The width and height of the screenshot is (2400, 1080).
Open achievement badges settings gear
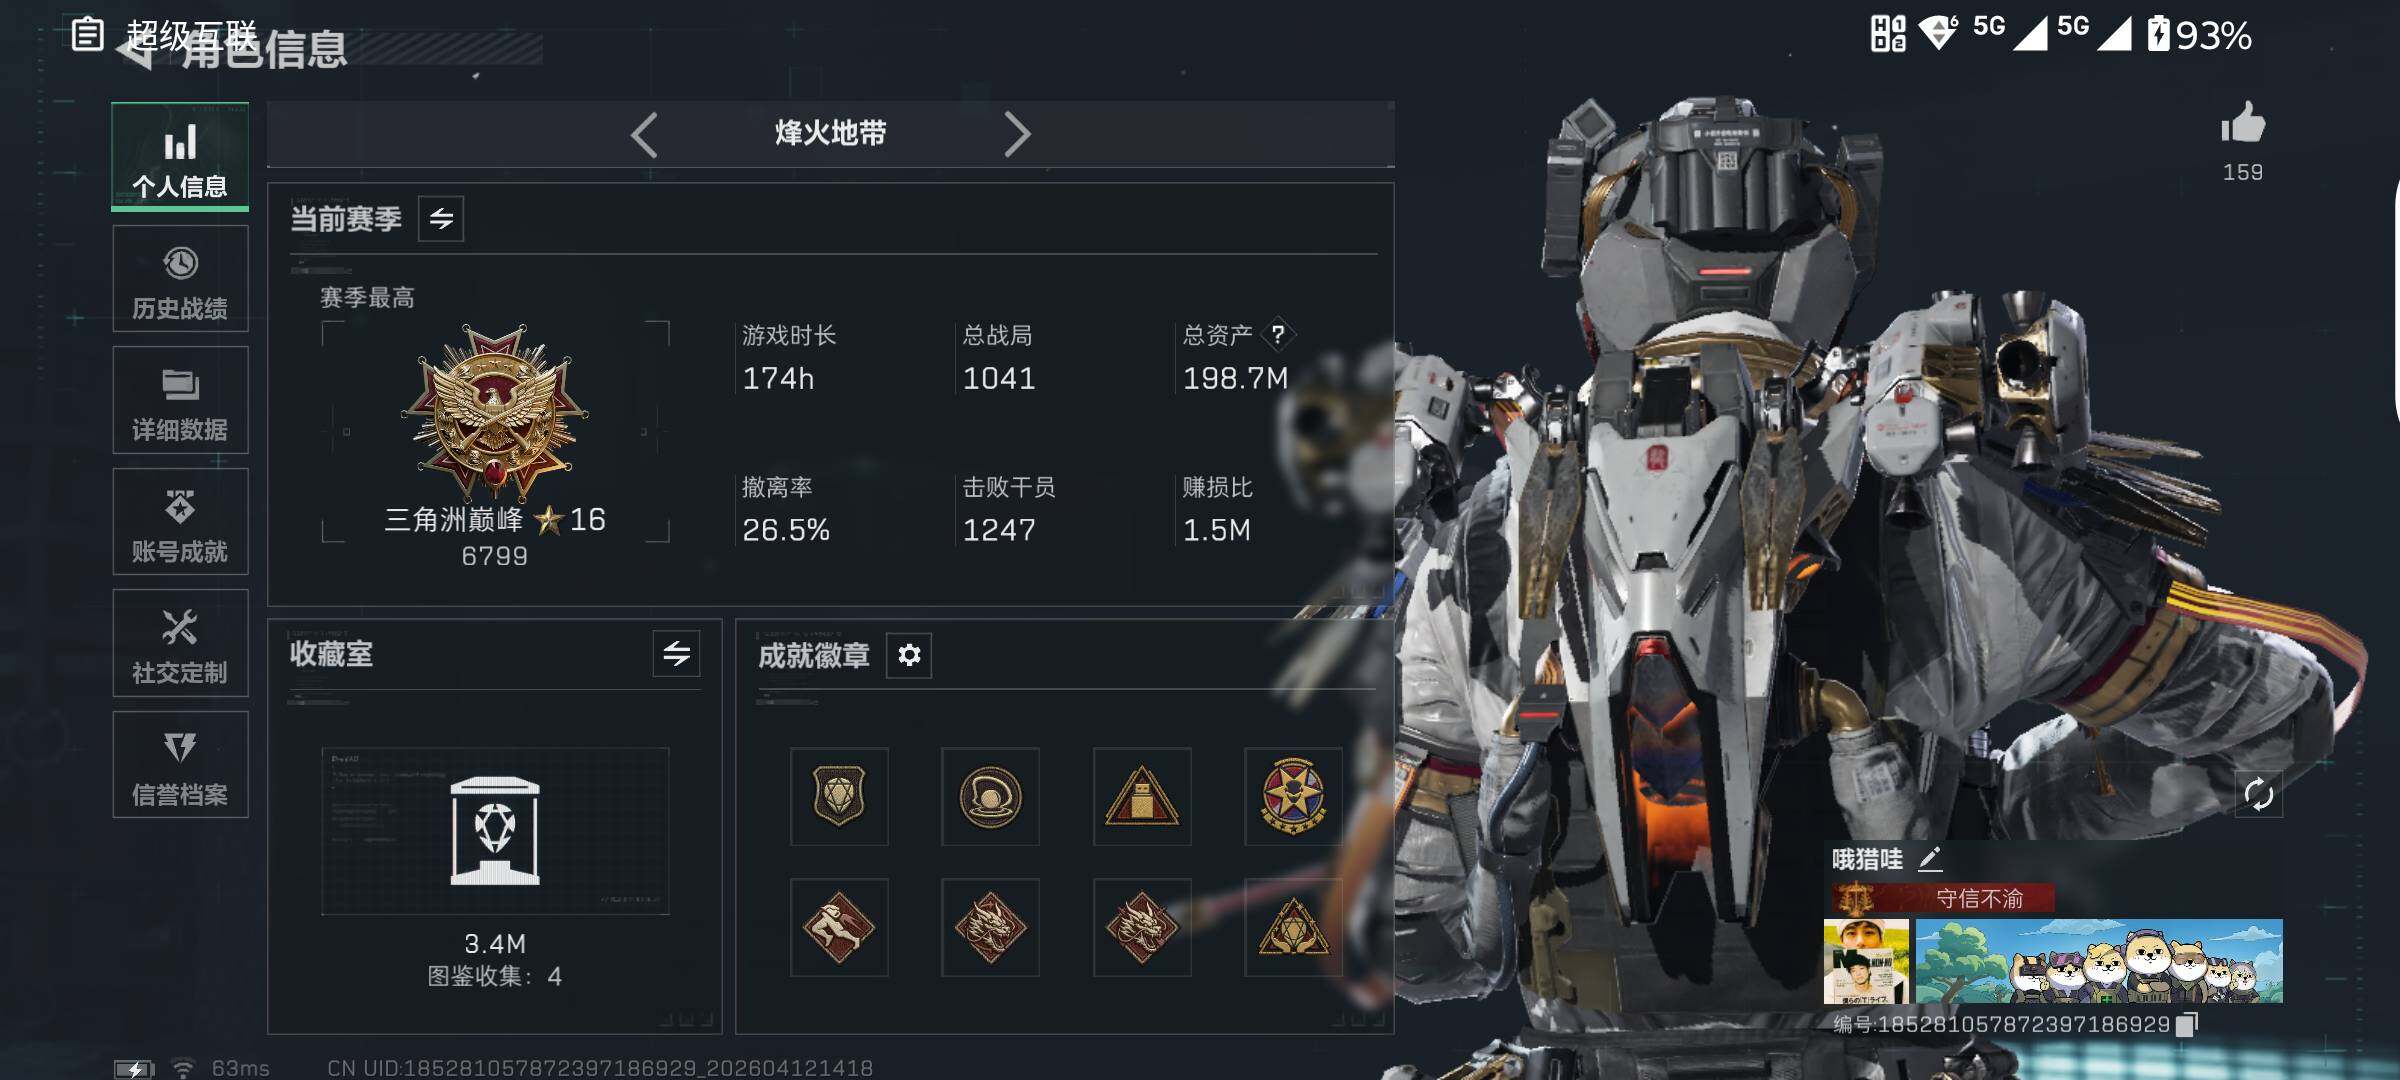[909, 655]
